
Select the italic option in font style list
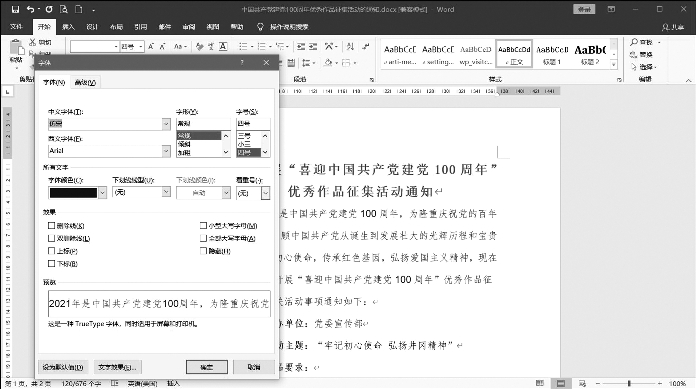coord(198,144)
